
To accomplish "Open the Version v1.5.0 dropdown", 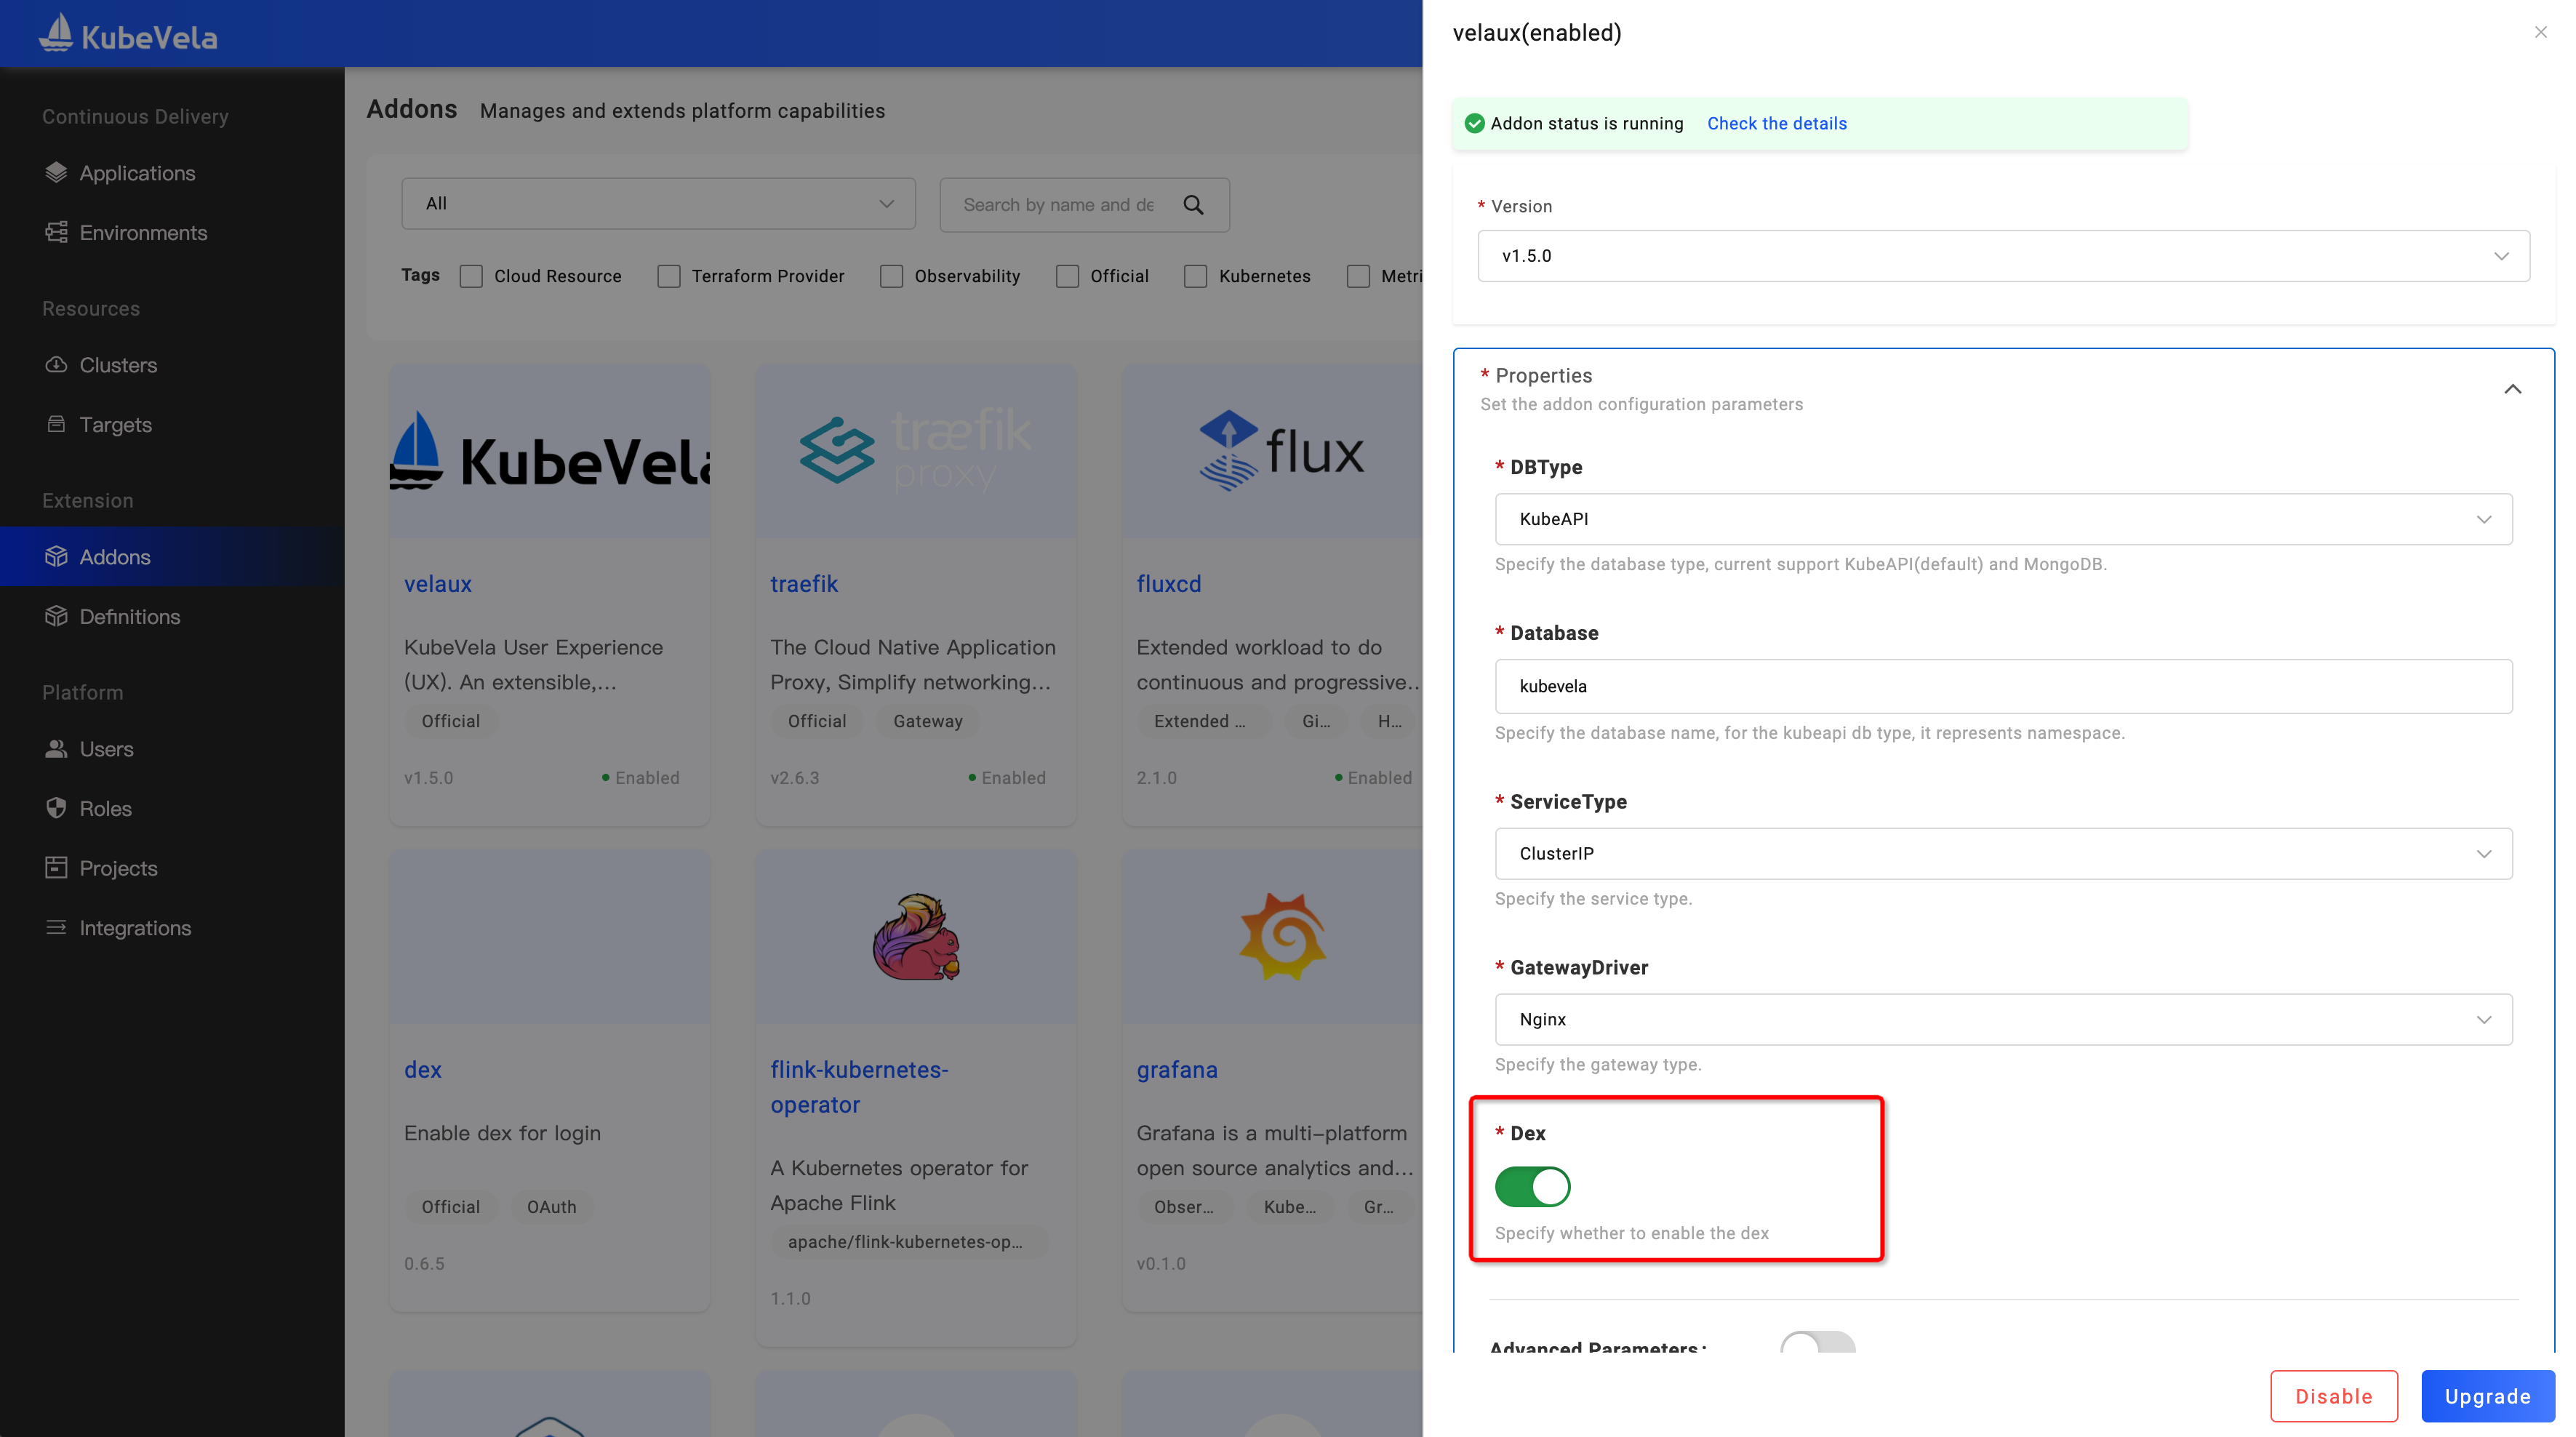I will tap(2003, 256).
